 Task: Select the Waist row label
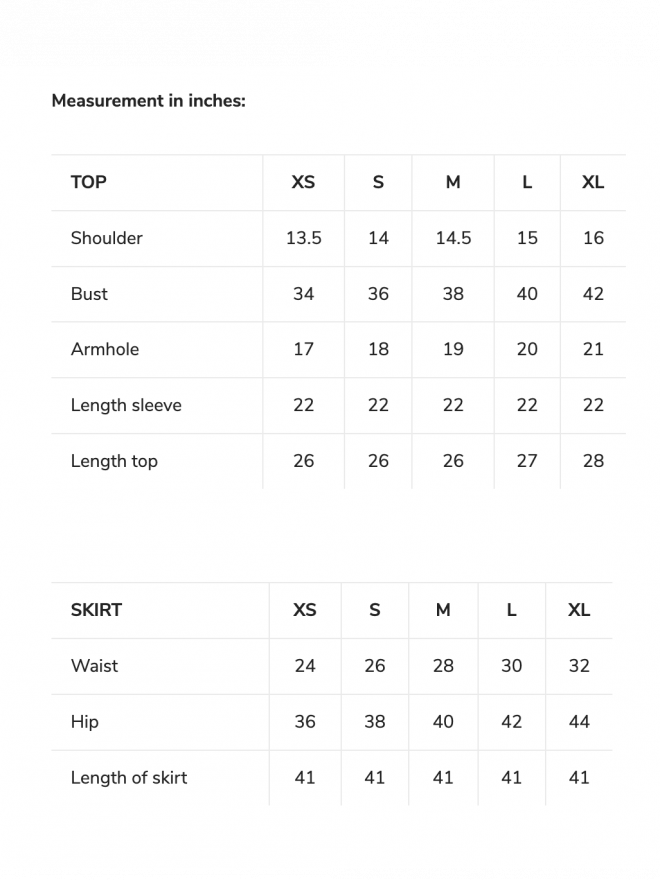tap(94, 666)
